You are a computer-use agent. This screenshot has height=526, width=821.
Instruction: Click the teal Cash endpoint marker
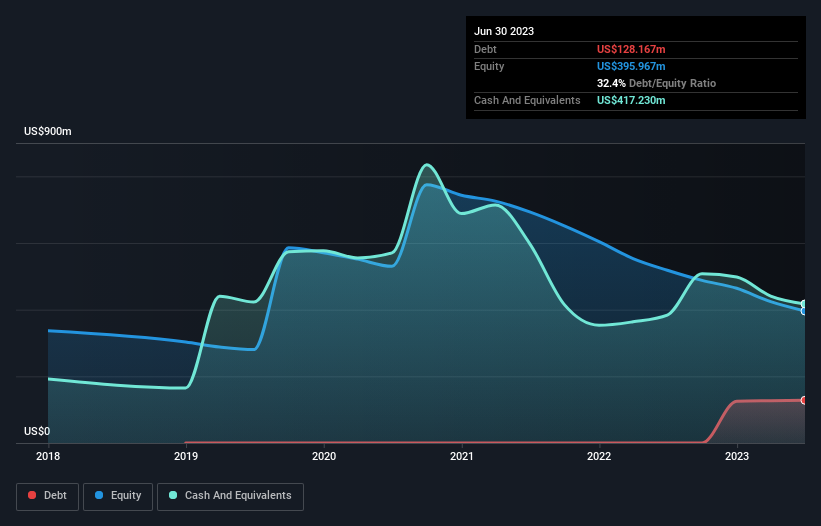(x=804, y=304)
